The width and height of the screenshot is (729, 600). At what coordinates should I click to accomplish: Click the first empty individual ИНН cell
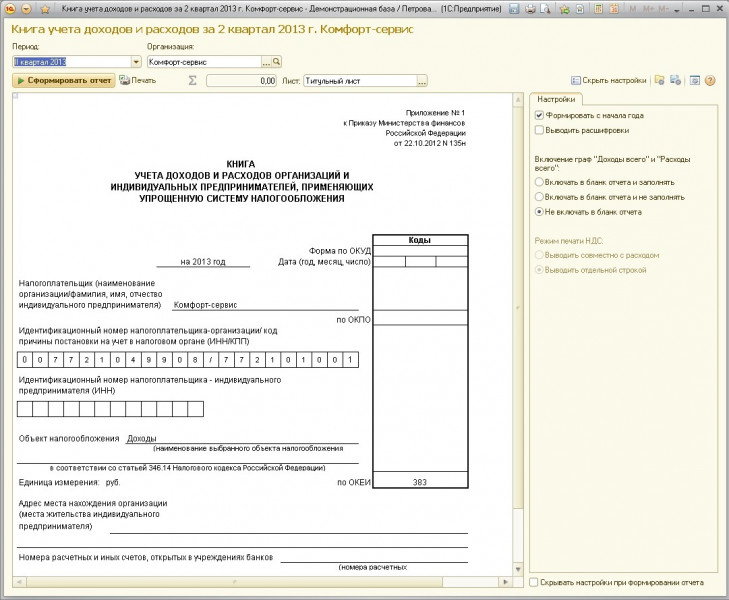click(25, 409)
